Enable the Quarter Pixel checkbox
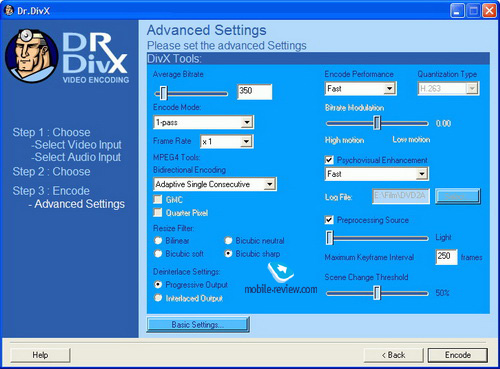Image resolution: width=500 pixels, height=369 pixels. click(157, 212)
